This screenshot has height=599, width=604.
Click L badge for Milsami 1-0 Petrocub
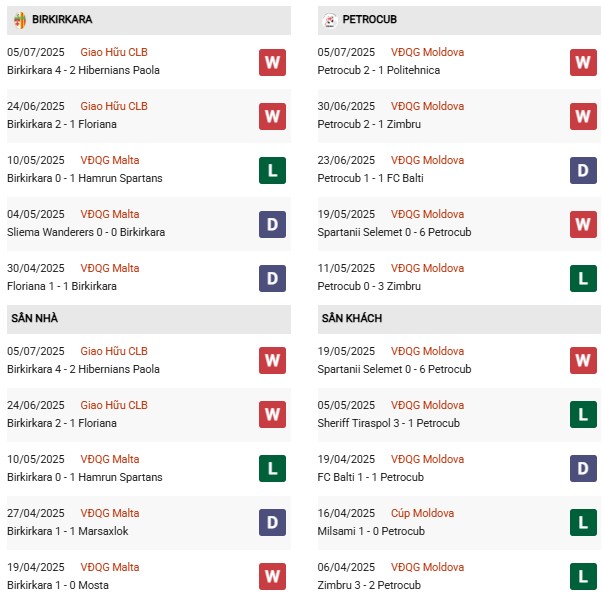coord(583,522)
